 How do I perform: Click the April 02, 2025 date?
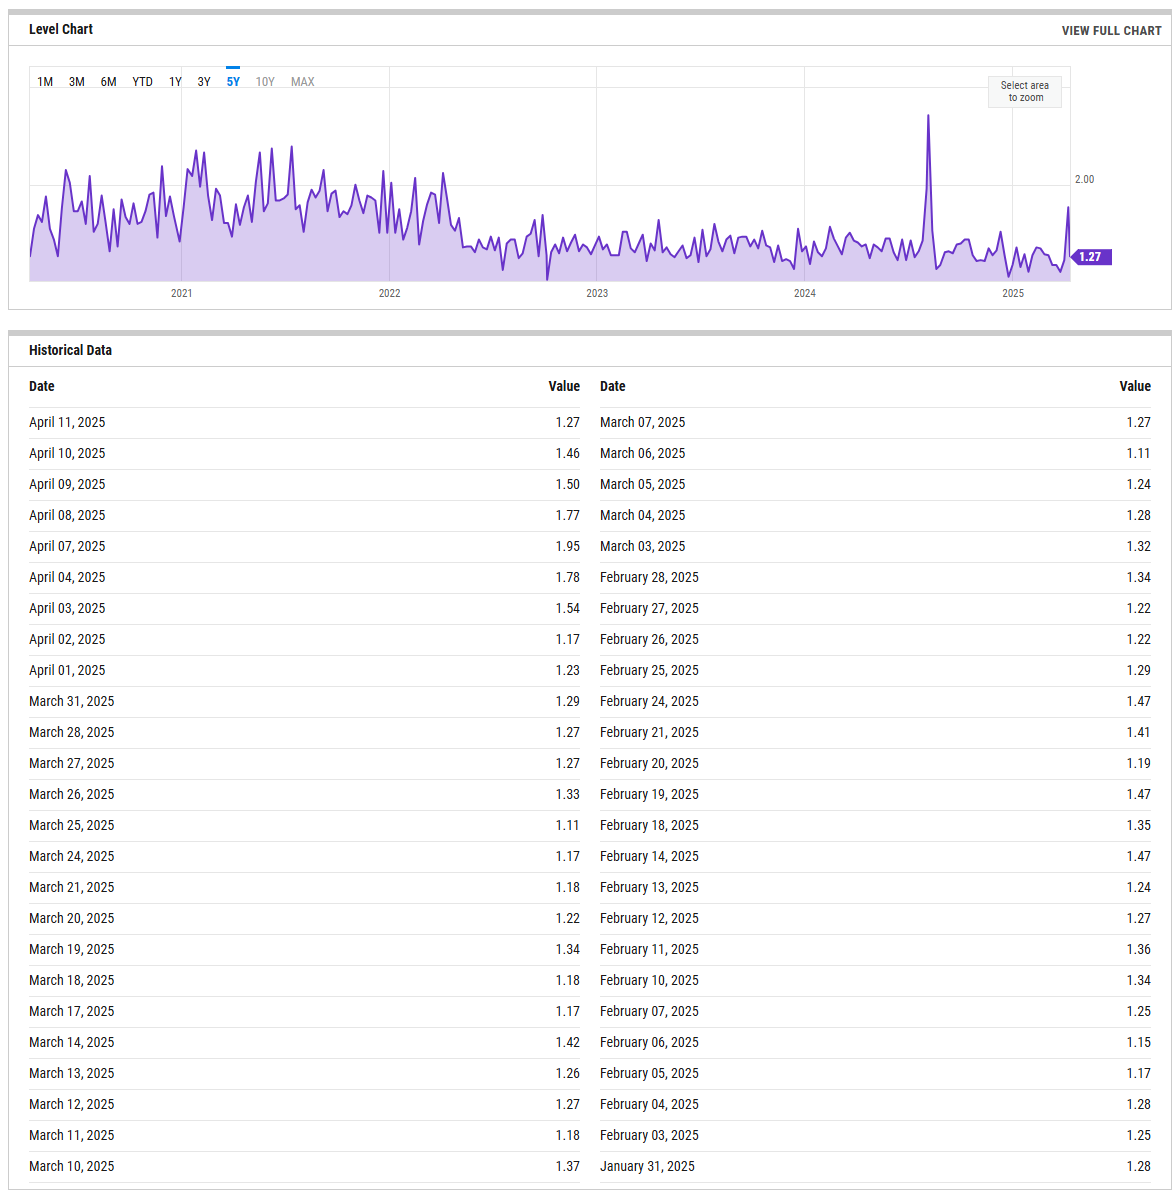pyautogui.click(x=67, y=640)
